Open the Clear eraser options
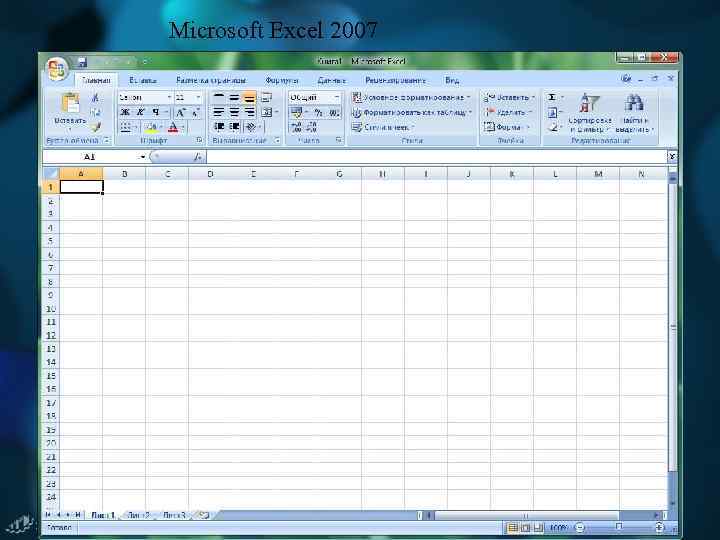The width and height of the screenshot is (720, 540). point(554,127)
